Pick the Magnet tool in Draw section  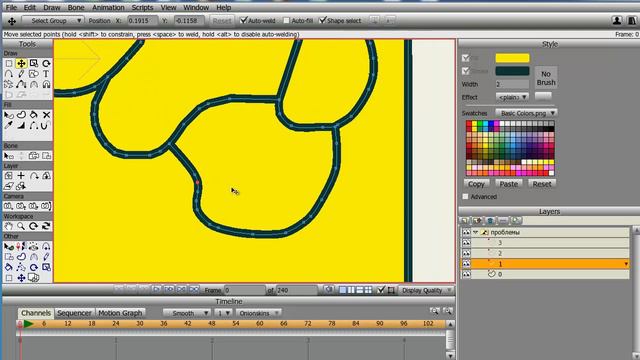[x=46, y=84]
